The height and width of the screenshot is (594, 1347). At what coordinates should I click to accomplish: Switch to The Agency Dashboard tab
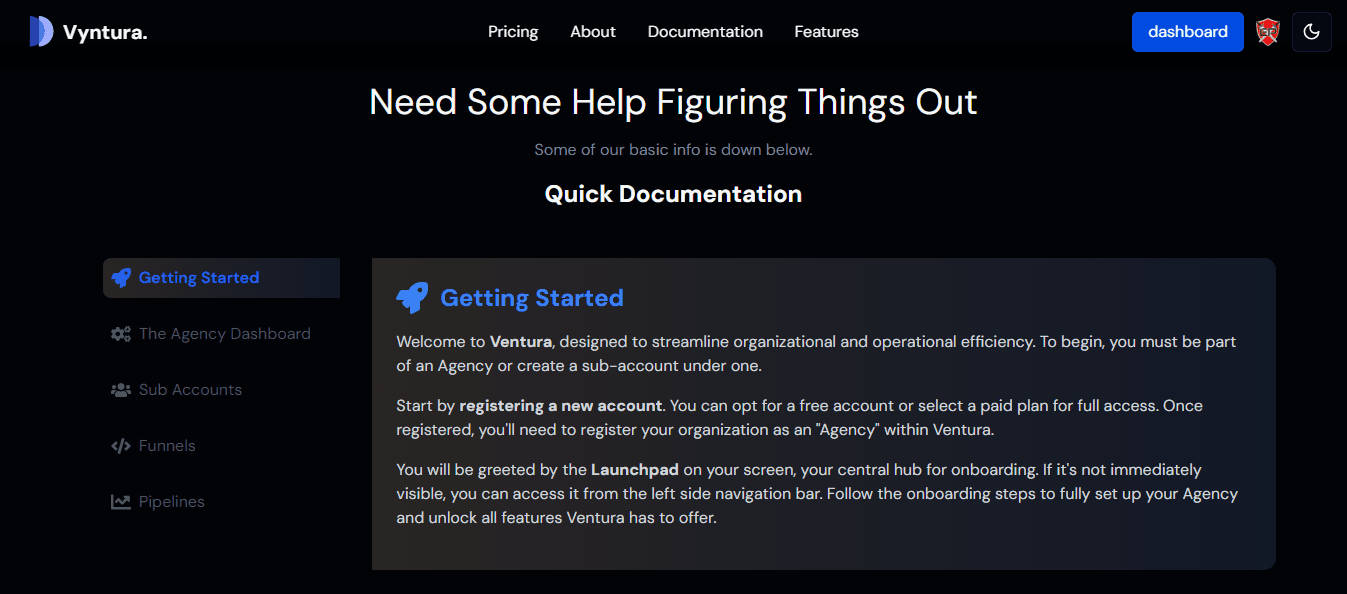tap(225, 334)
